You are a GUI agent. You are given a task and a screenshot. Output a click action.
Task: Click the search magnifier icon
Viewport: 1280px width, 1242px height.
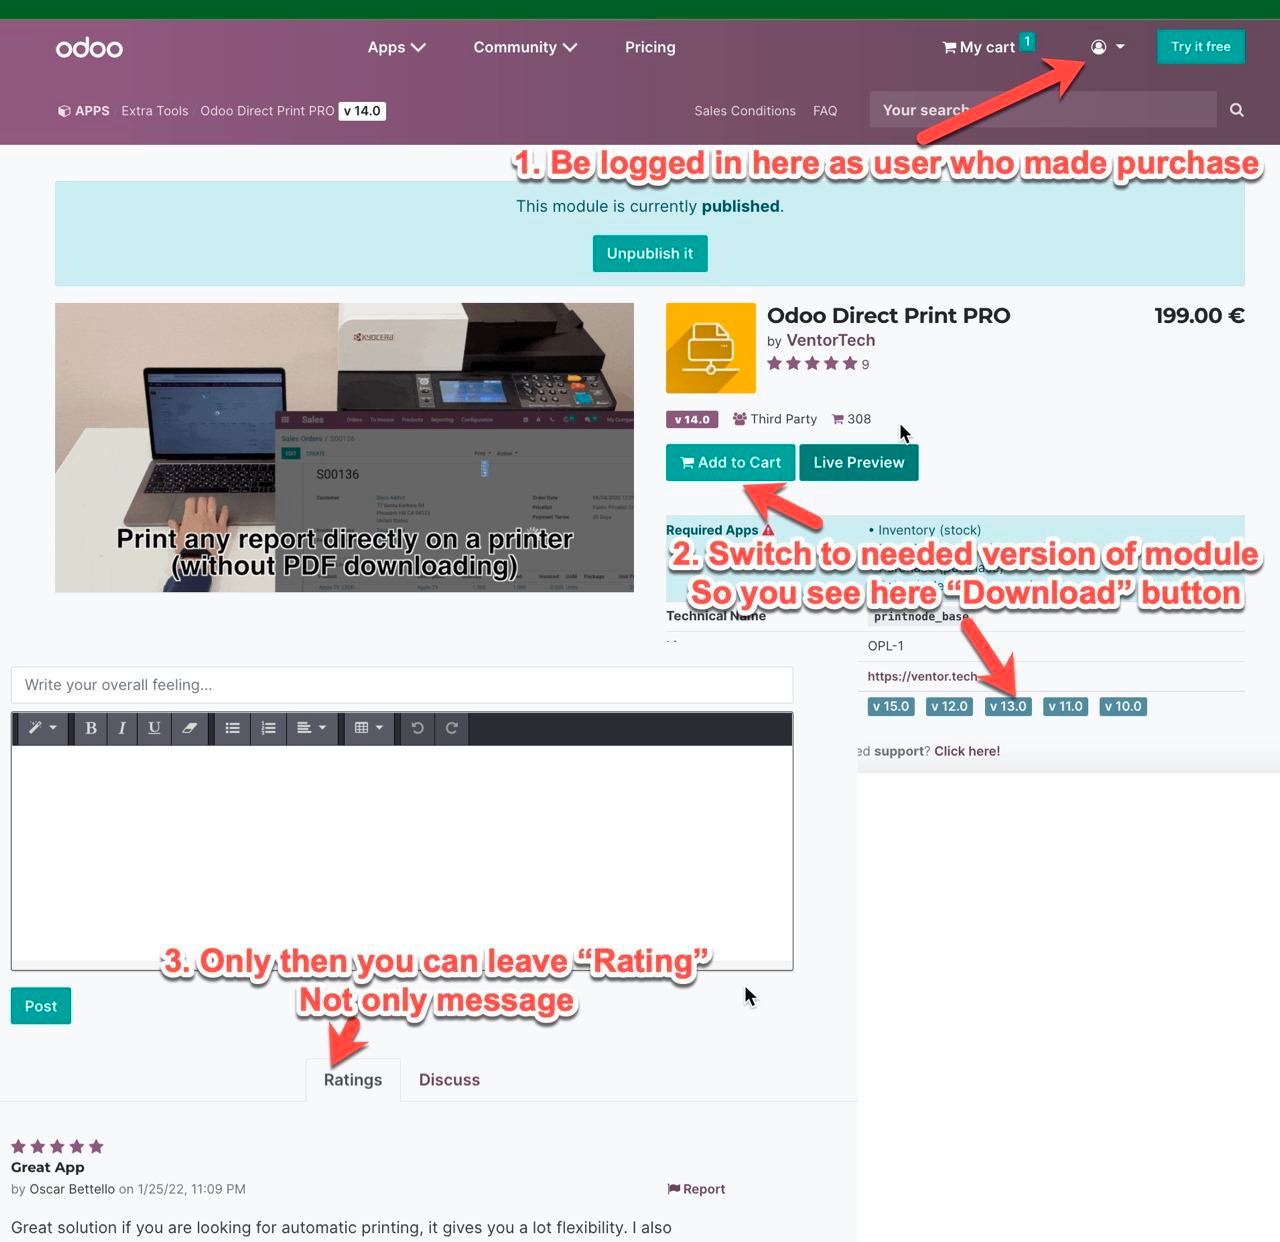click(x=1237, y=110)
